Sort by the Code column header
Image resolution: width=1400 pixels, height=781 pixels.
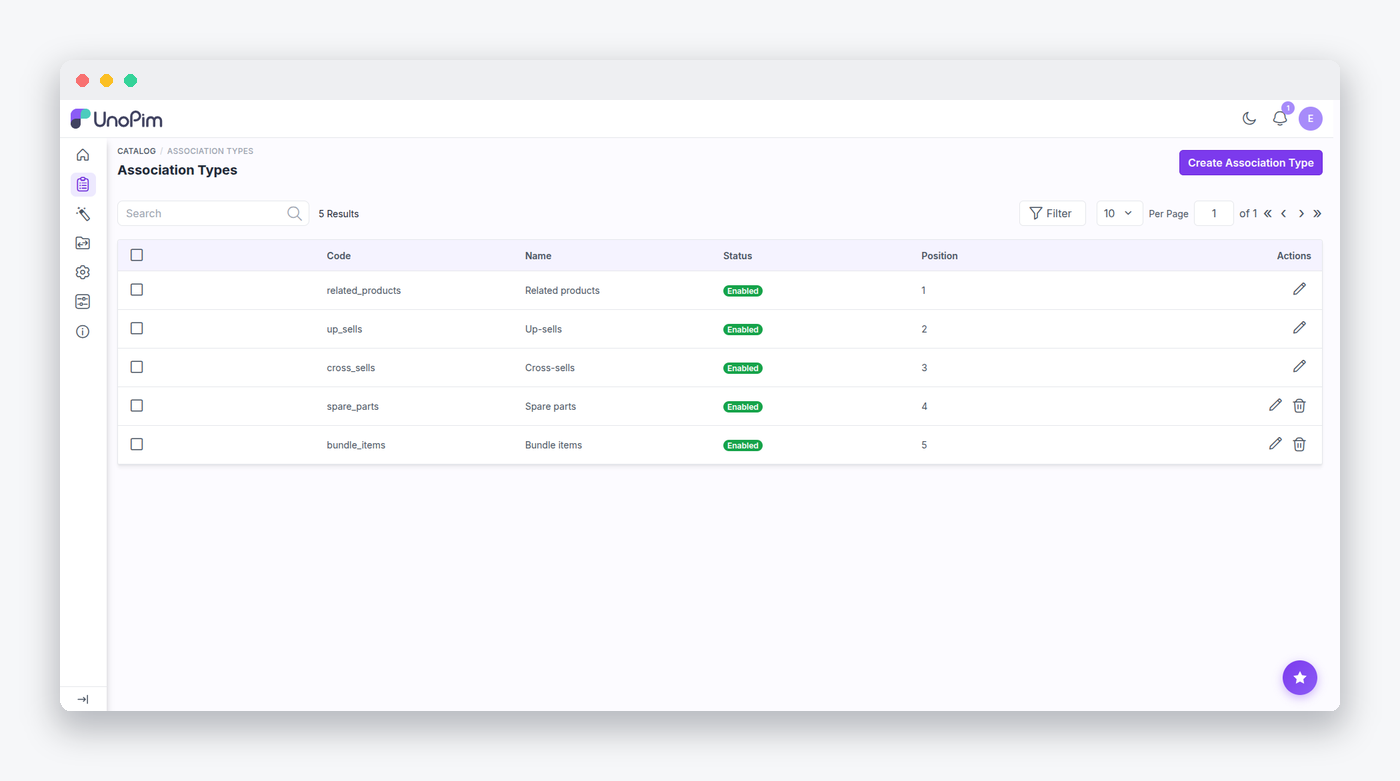click(339, 256)
